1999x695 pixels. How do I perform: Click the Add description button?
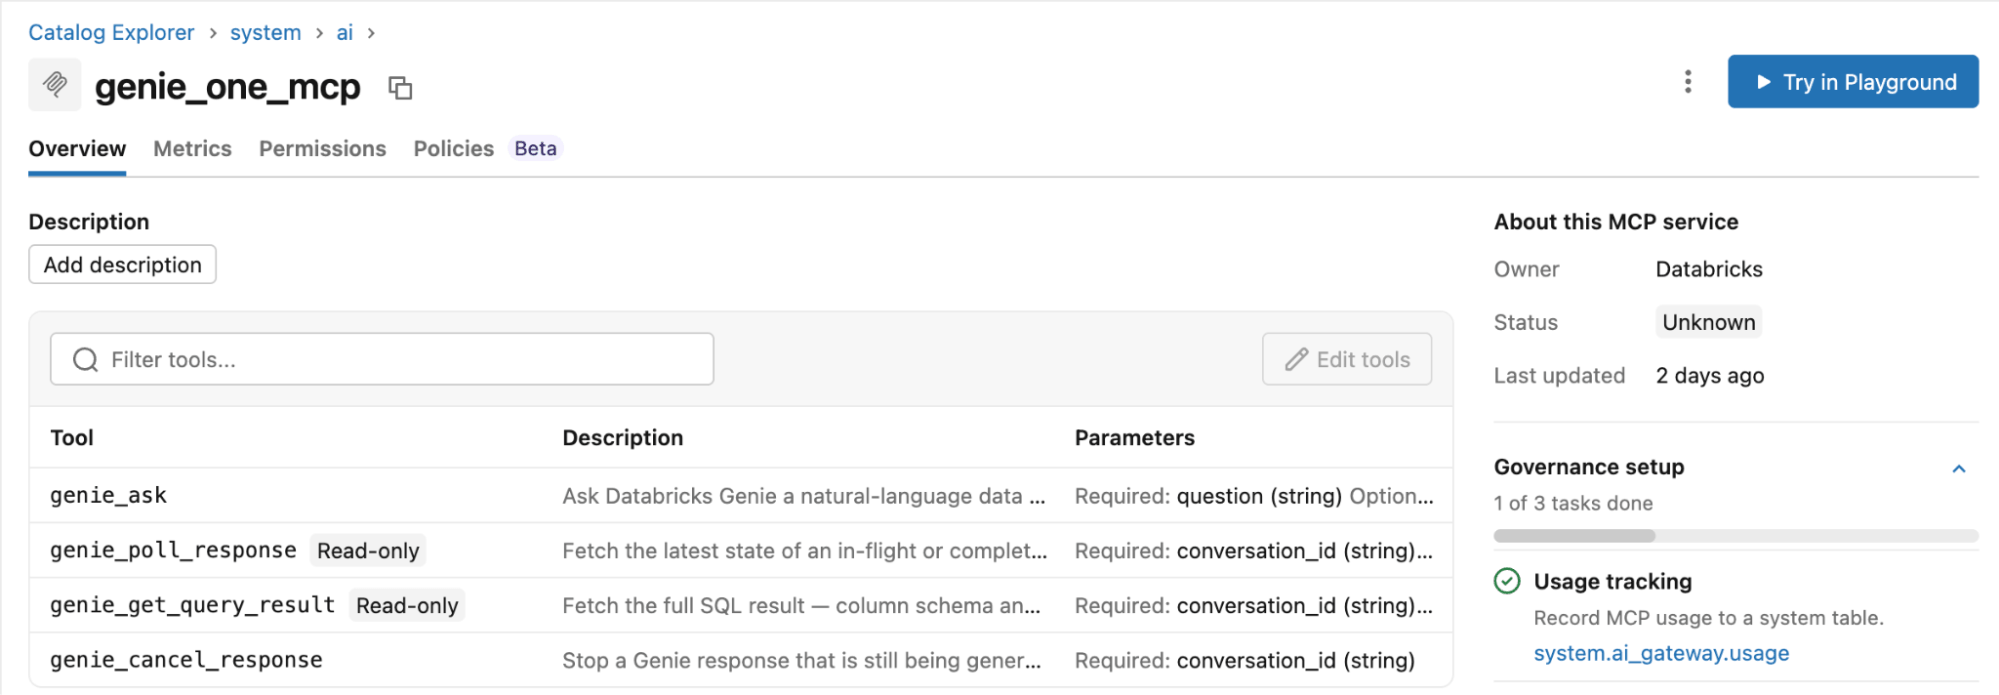(x=122, y=265)
